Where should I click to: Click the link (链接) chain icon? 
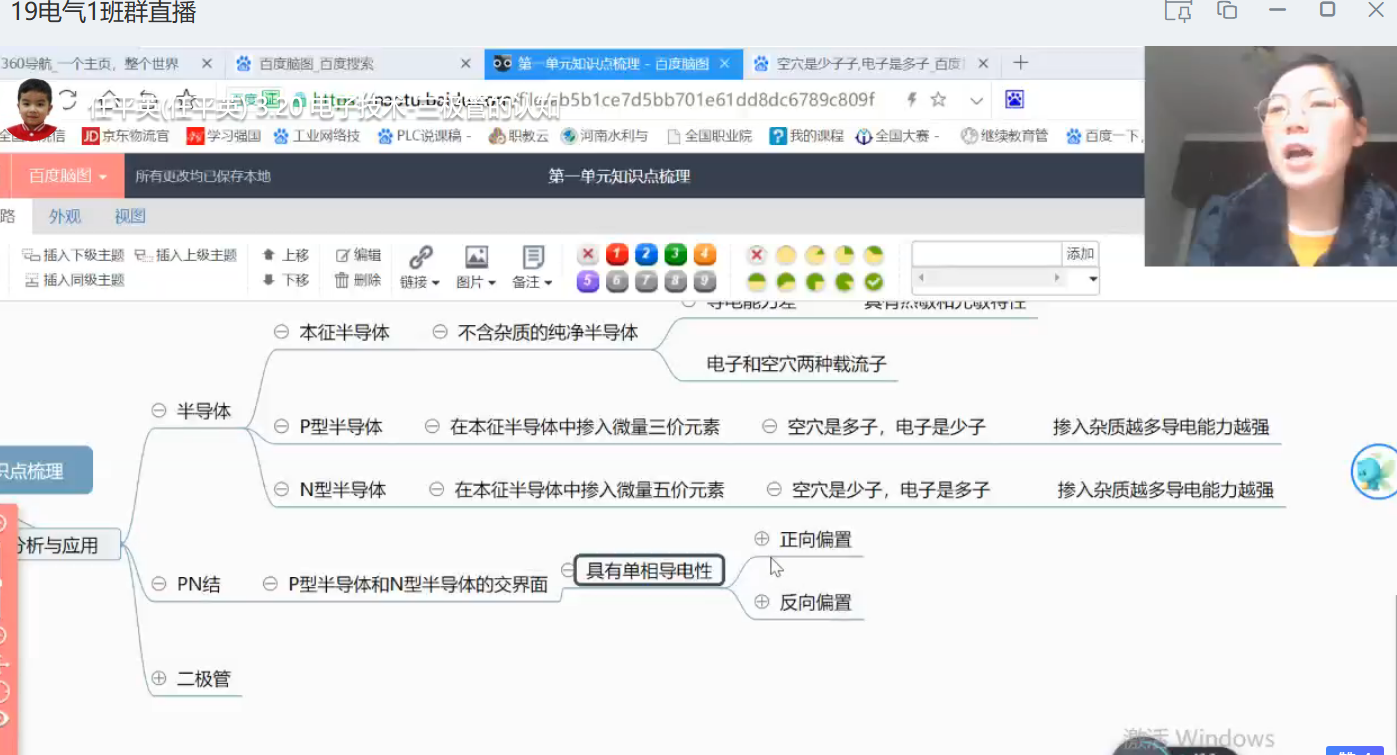tap(420, 258)
